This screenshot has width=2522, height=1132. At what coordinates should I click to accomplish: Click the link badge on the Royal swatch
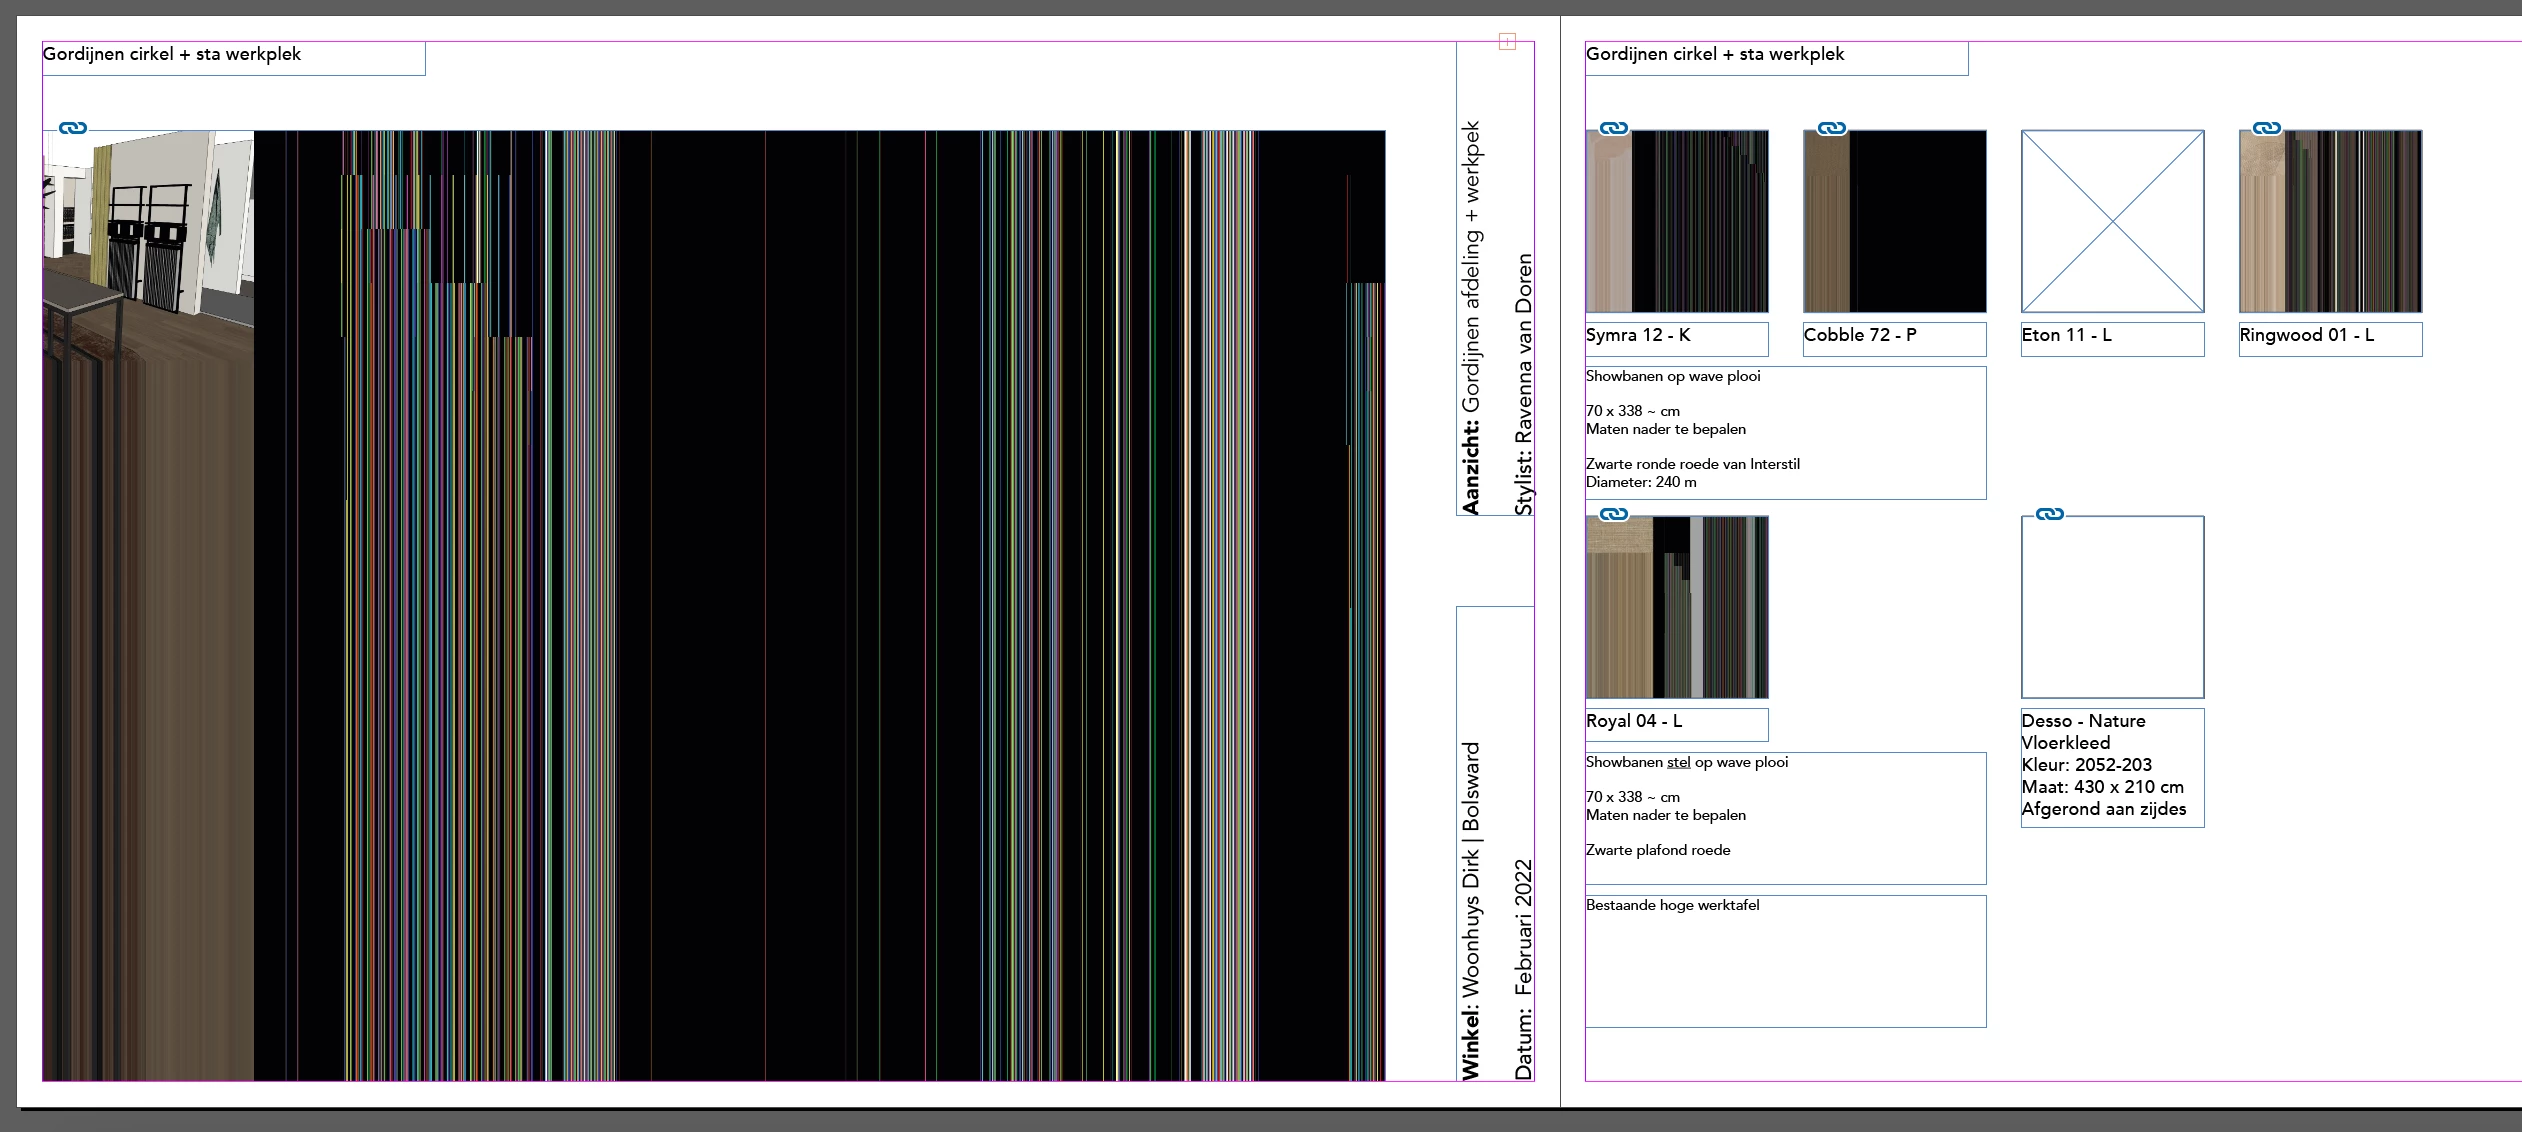click(x=1613, y=514)
